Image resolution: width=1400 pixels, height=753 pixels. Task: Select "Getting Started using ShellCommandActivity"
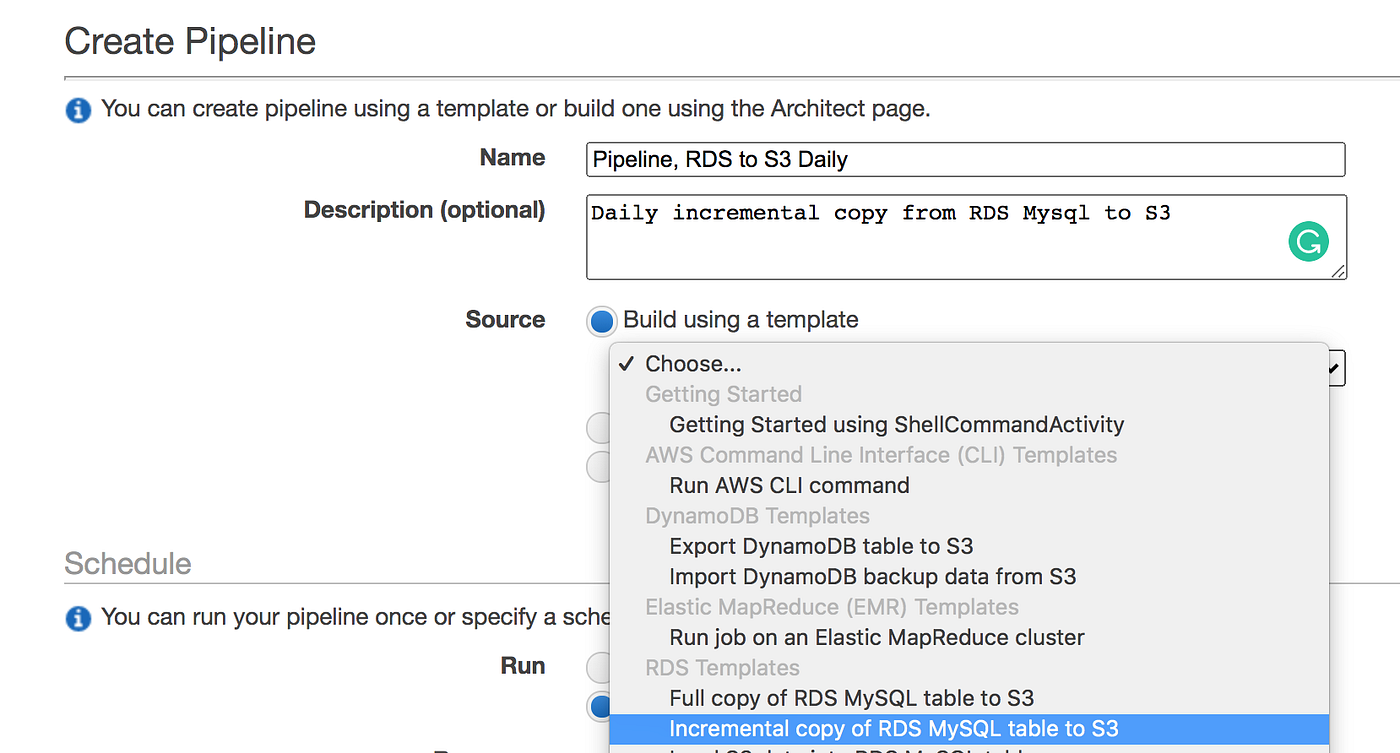pos(895,424)
